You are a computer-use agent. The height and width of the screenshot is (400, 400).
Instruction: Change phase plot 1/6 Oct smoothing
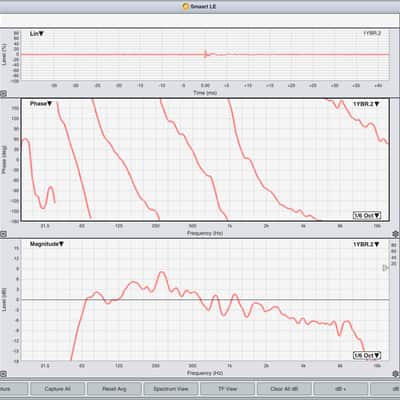[x=367, y=215]
